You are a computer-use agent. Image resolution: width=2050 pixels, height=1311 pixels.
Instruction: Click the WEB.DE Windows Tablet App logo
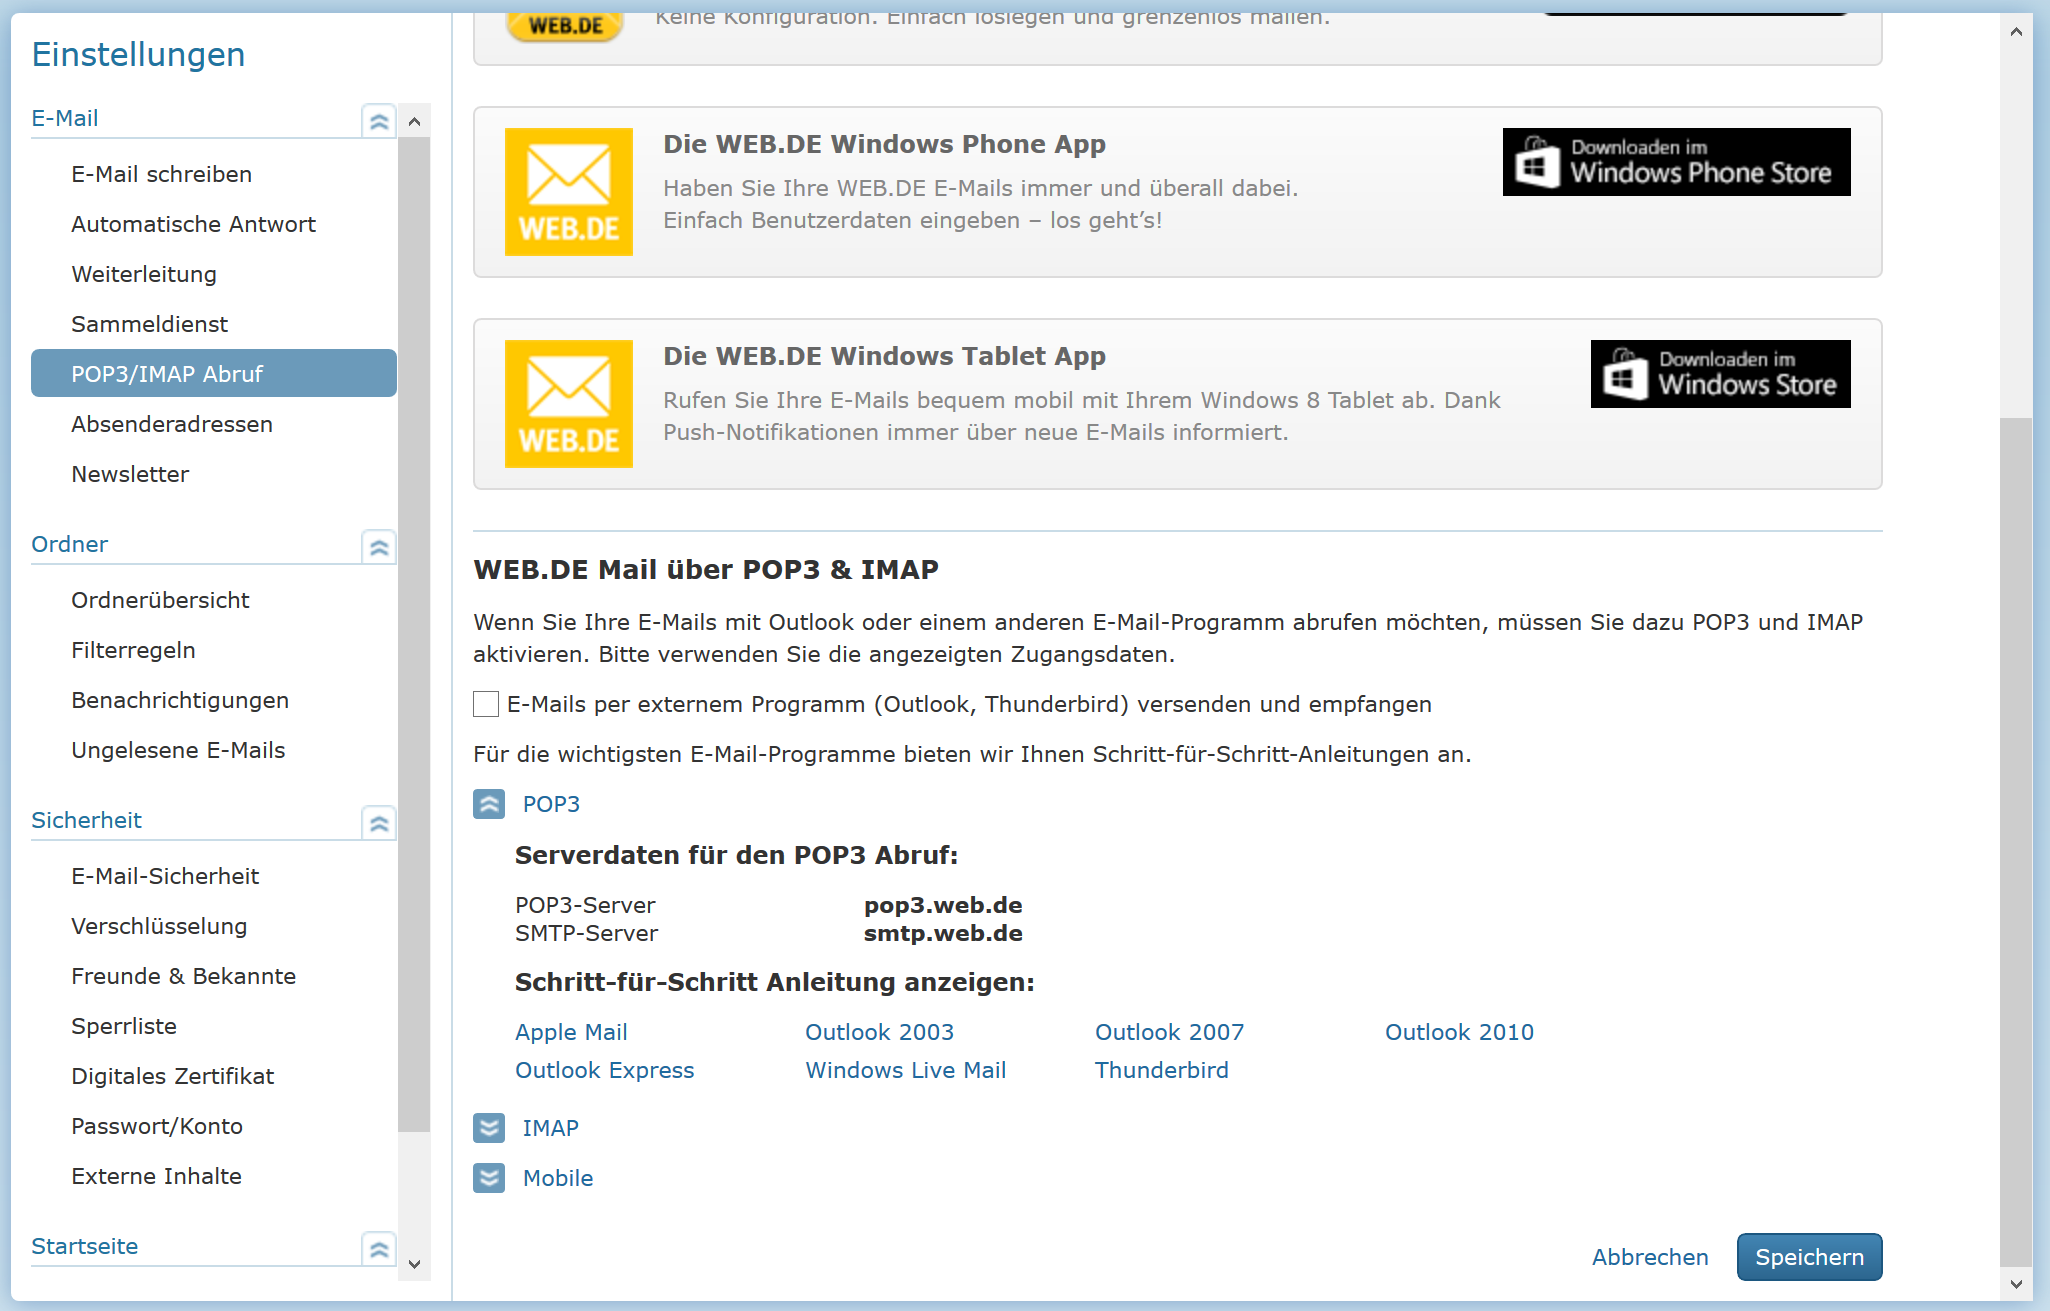(568, 404)
